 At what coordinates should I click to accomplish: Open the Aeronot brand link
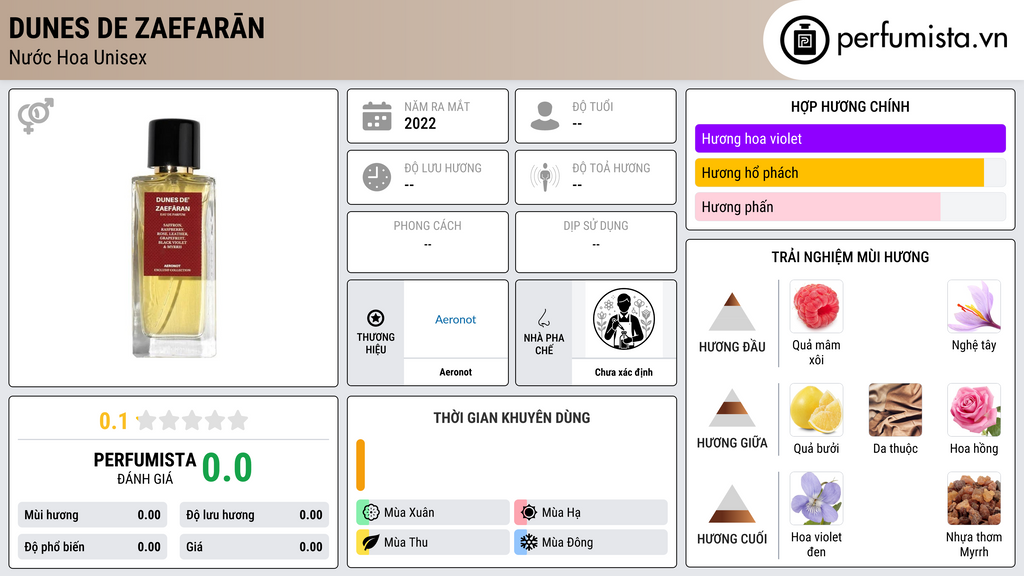coord(455,319)
